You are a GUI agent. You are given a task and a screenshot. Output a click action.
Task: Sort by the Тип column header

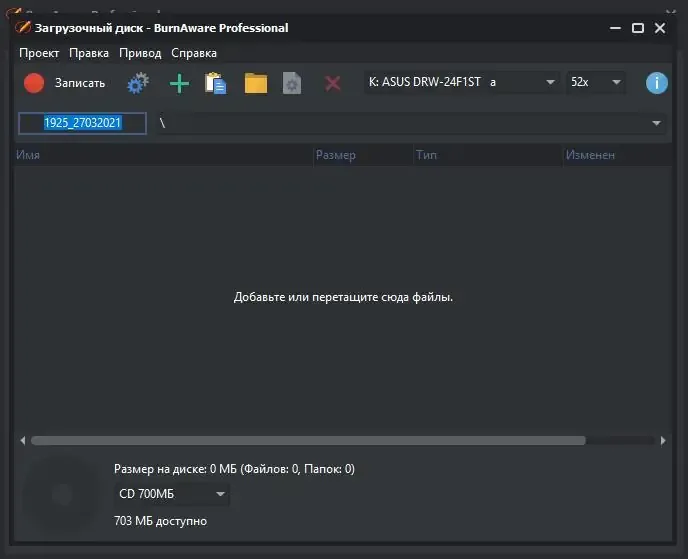point(488,155)
